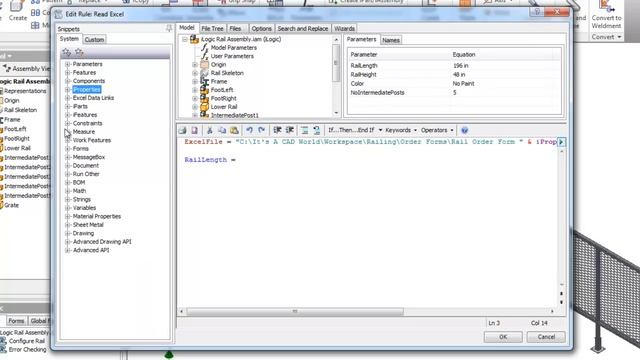
Task: Open the Search and Replace tab
Action: [x=303, y=29]
